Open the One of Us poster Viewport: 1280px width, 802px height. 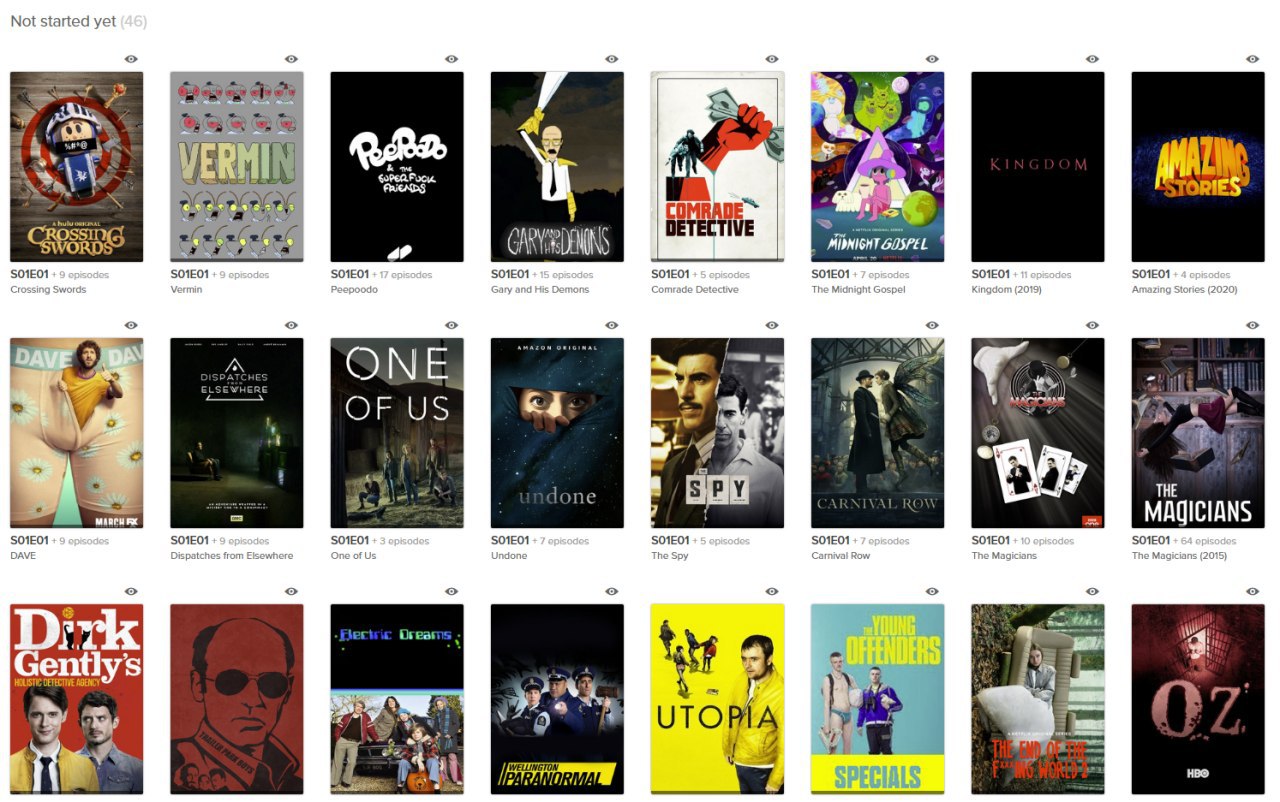[397, 433]
